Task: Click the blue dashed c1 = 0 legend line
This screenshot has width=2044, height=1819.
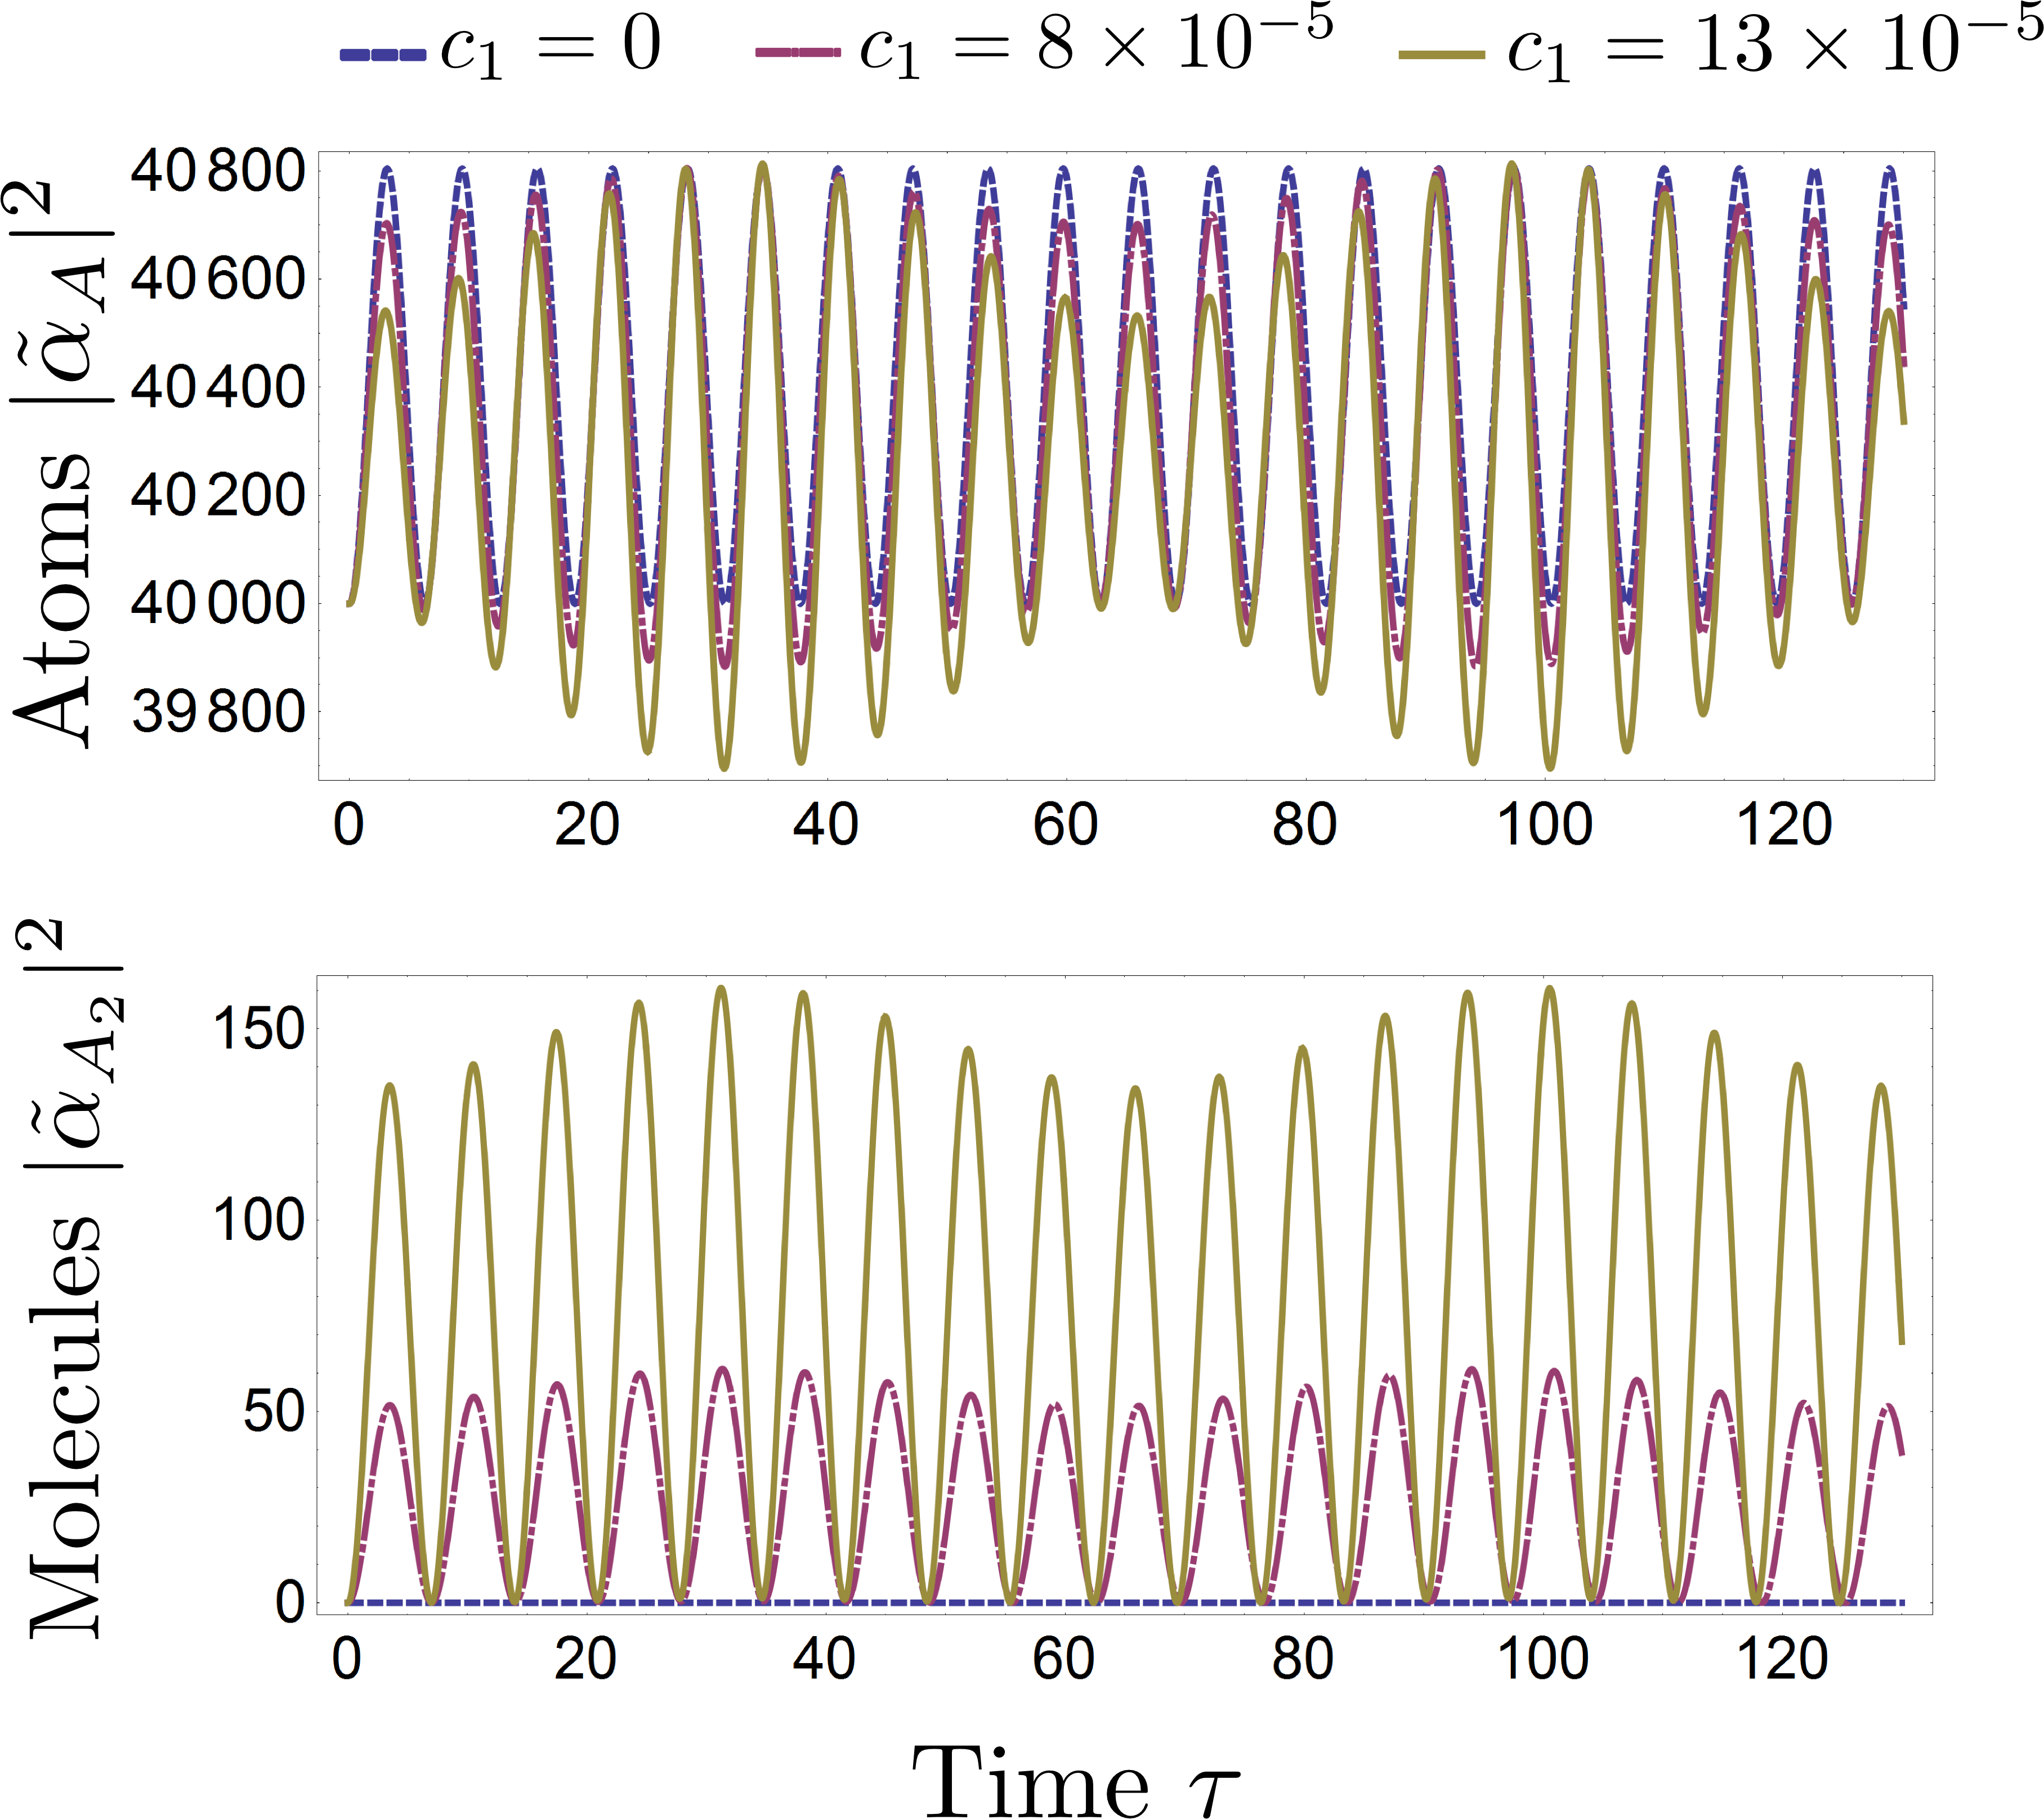Action: (382, 54)
